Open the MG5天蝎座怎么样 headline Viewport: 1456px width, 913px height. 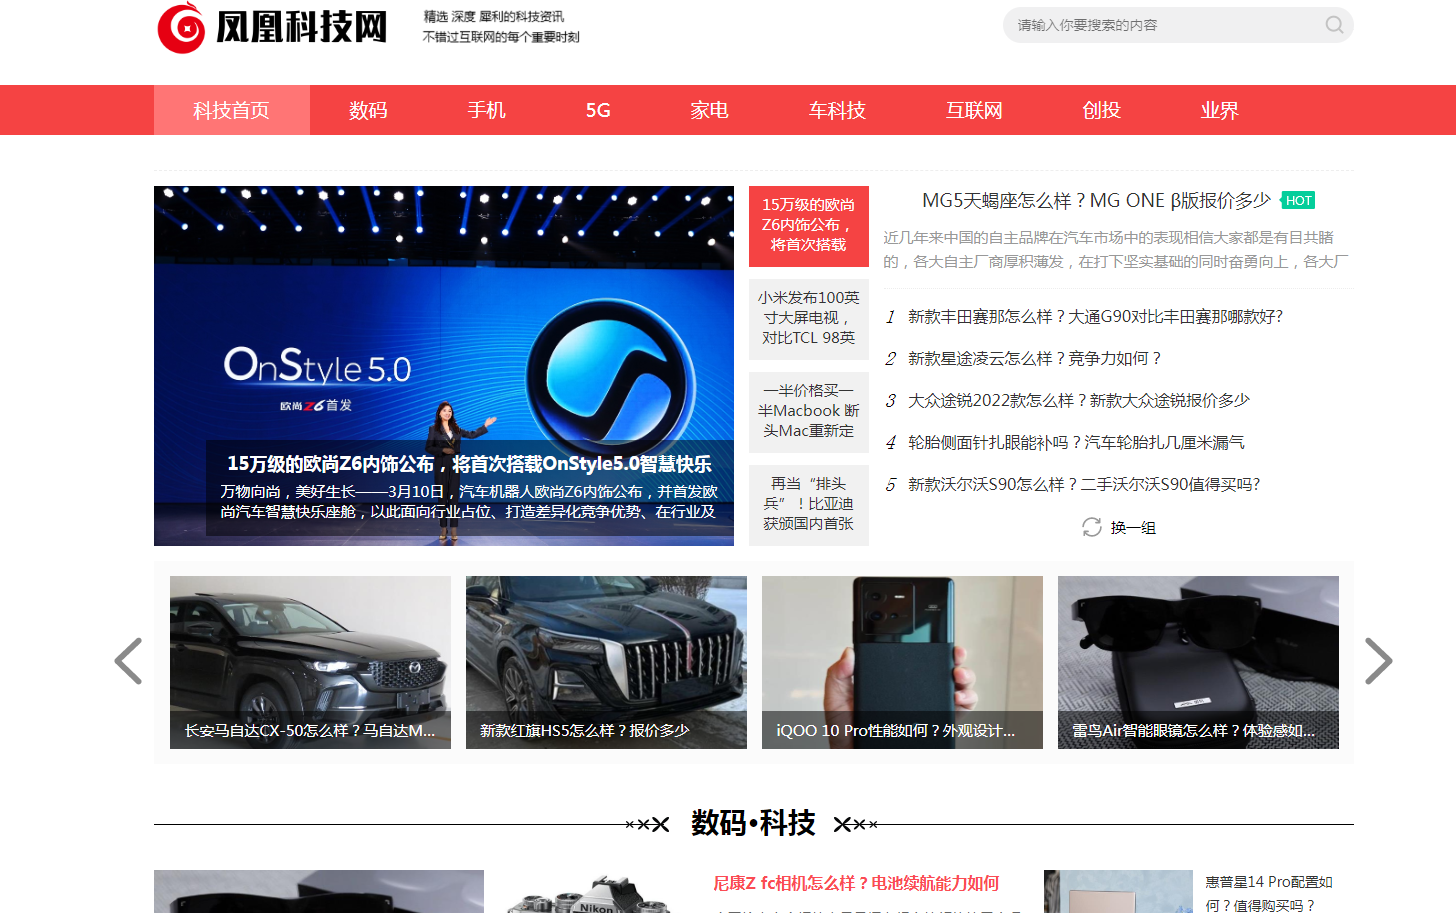pyautogui.click(x=1096, y=201)
